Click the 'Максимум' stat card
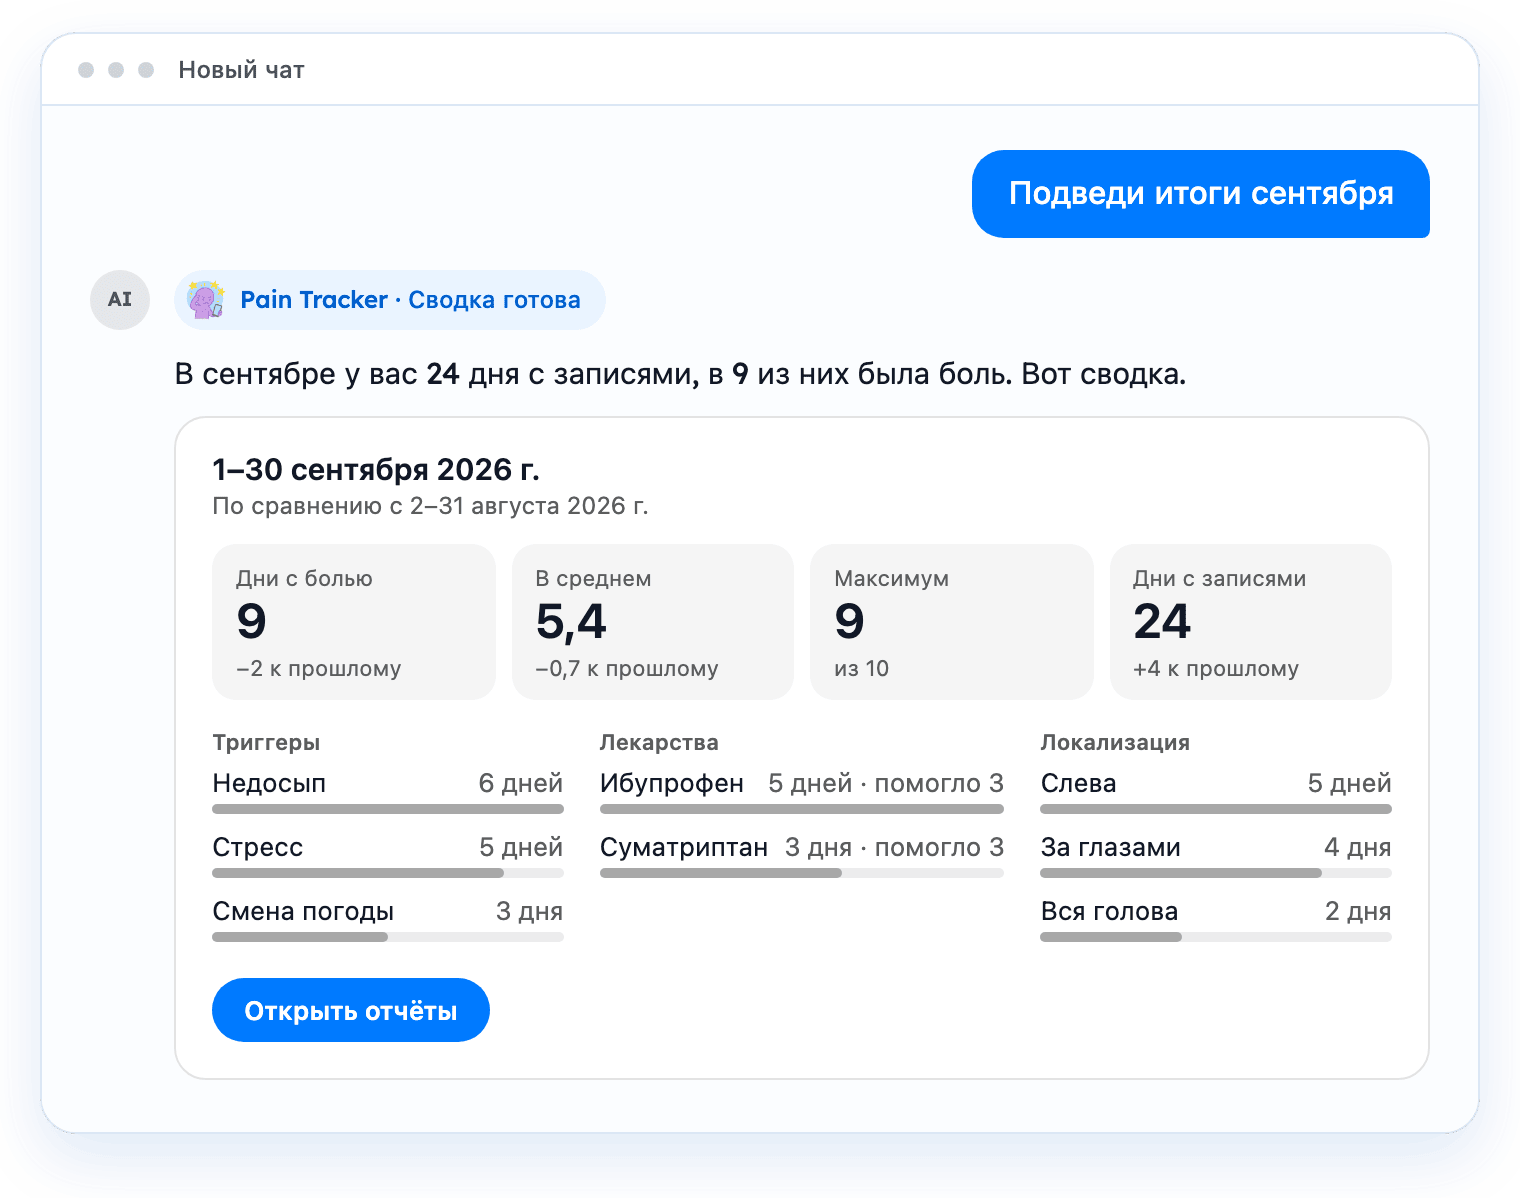Viewport: 1520px width, 1198px height. 952,622
